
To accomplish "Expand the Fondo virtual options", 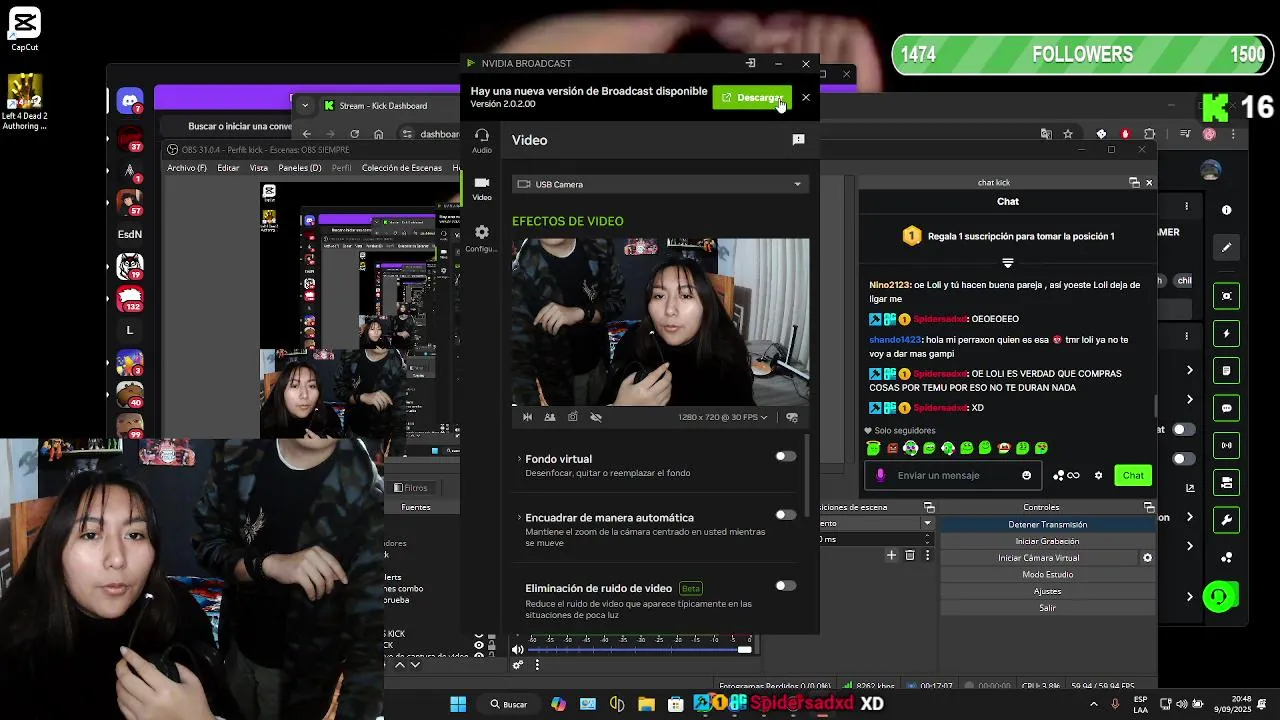I will click(519, 459).
